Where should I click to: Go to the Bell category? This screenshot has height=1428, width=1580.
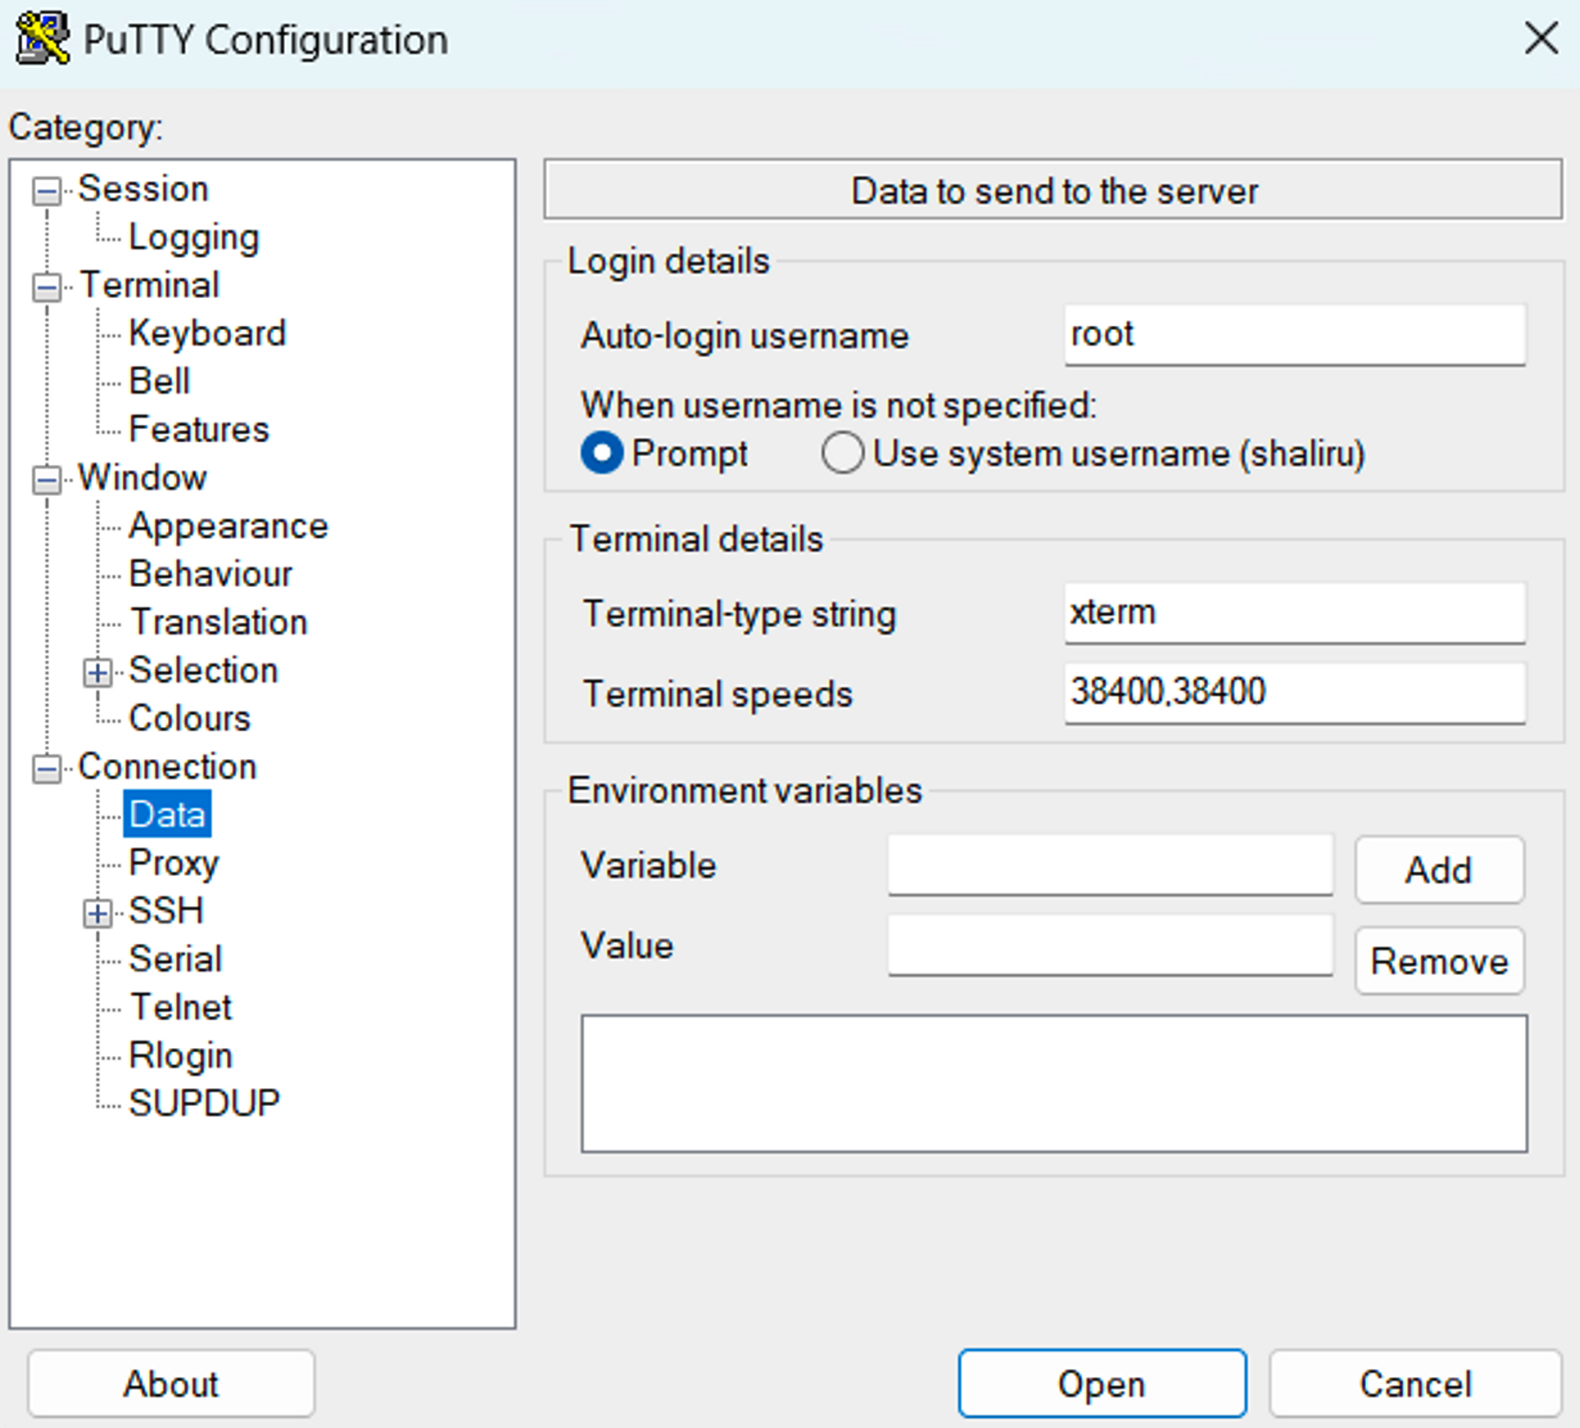159,381
